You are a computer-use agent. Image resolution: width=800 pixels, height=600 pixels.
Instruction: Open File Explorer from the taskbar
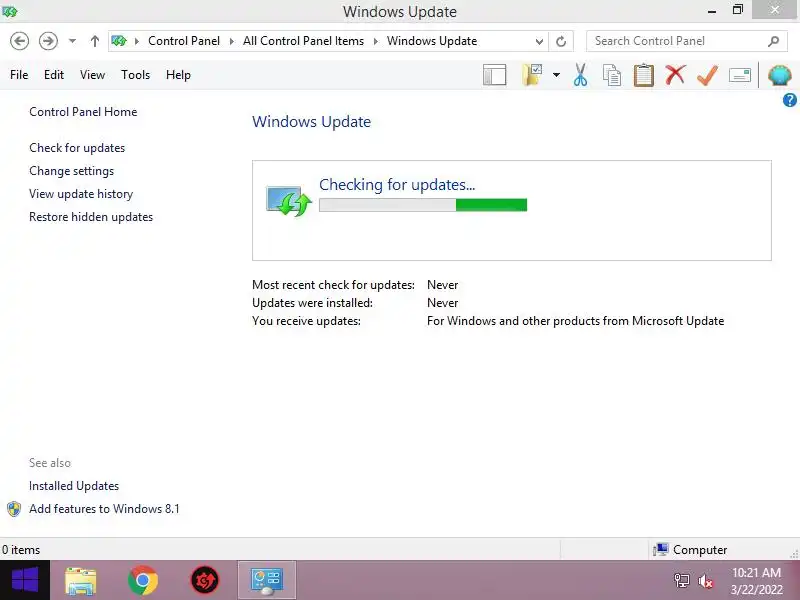coord(81,581)
